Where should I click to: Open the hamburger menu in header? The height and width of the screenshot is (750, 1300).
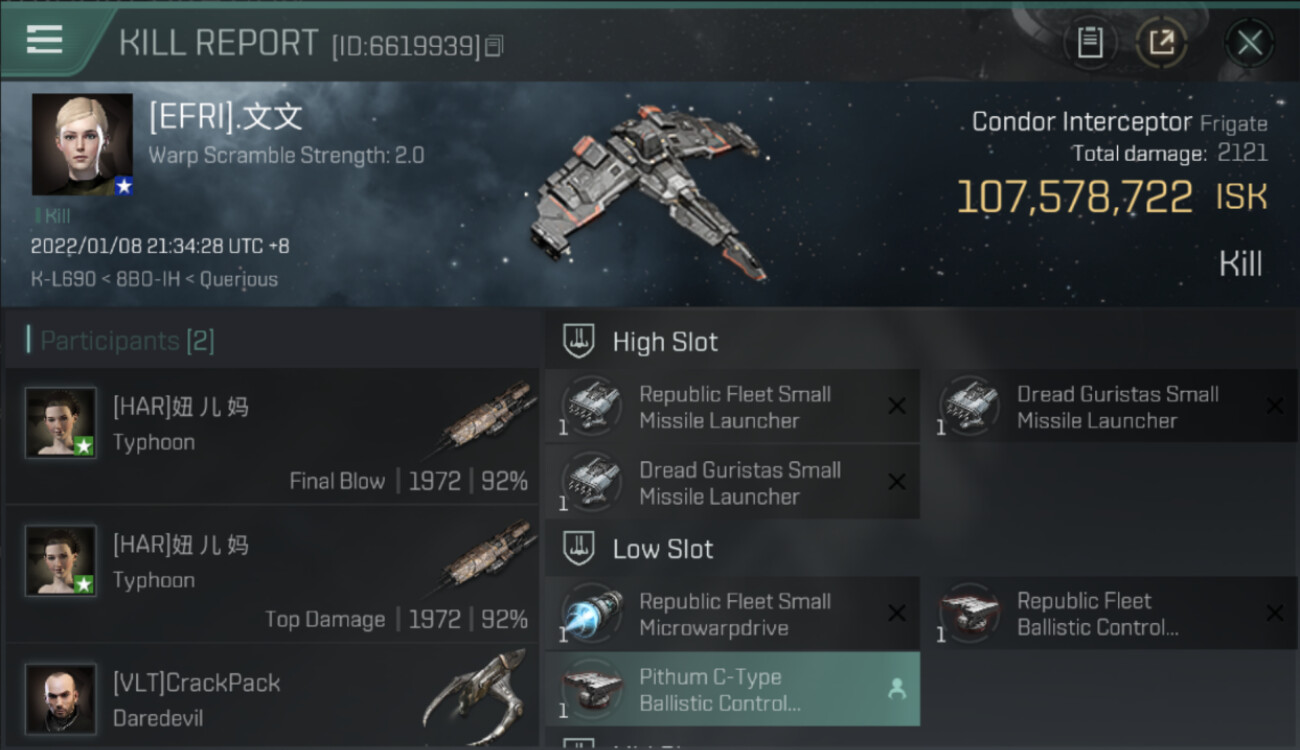point(44,40)
